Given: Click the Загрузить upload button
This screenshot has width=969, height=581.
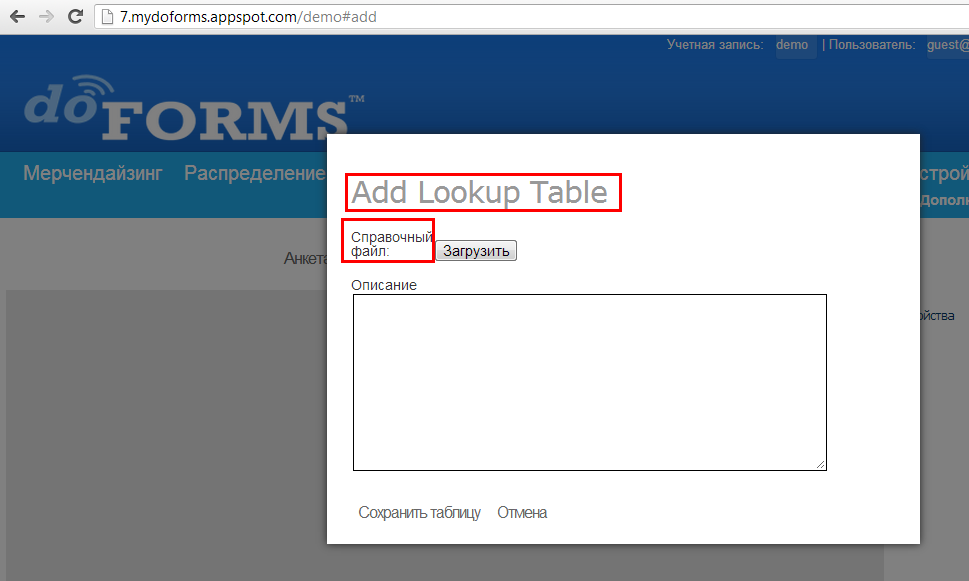Looking at the screenshot, I should [x=476, y=251].
